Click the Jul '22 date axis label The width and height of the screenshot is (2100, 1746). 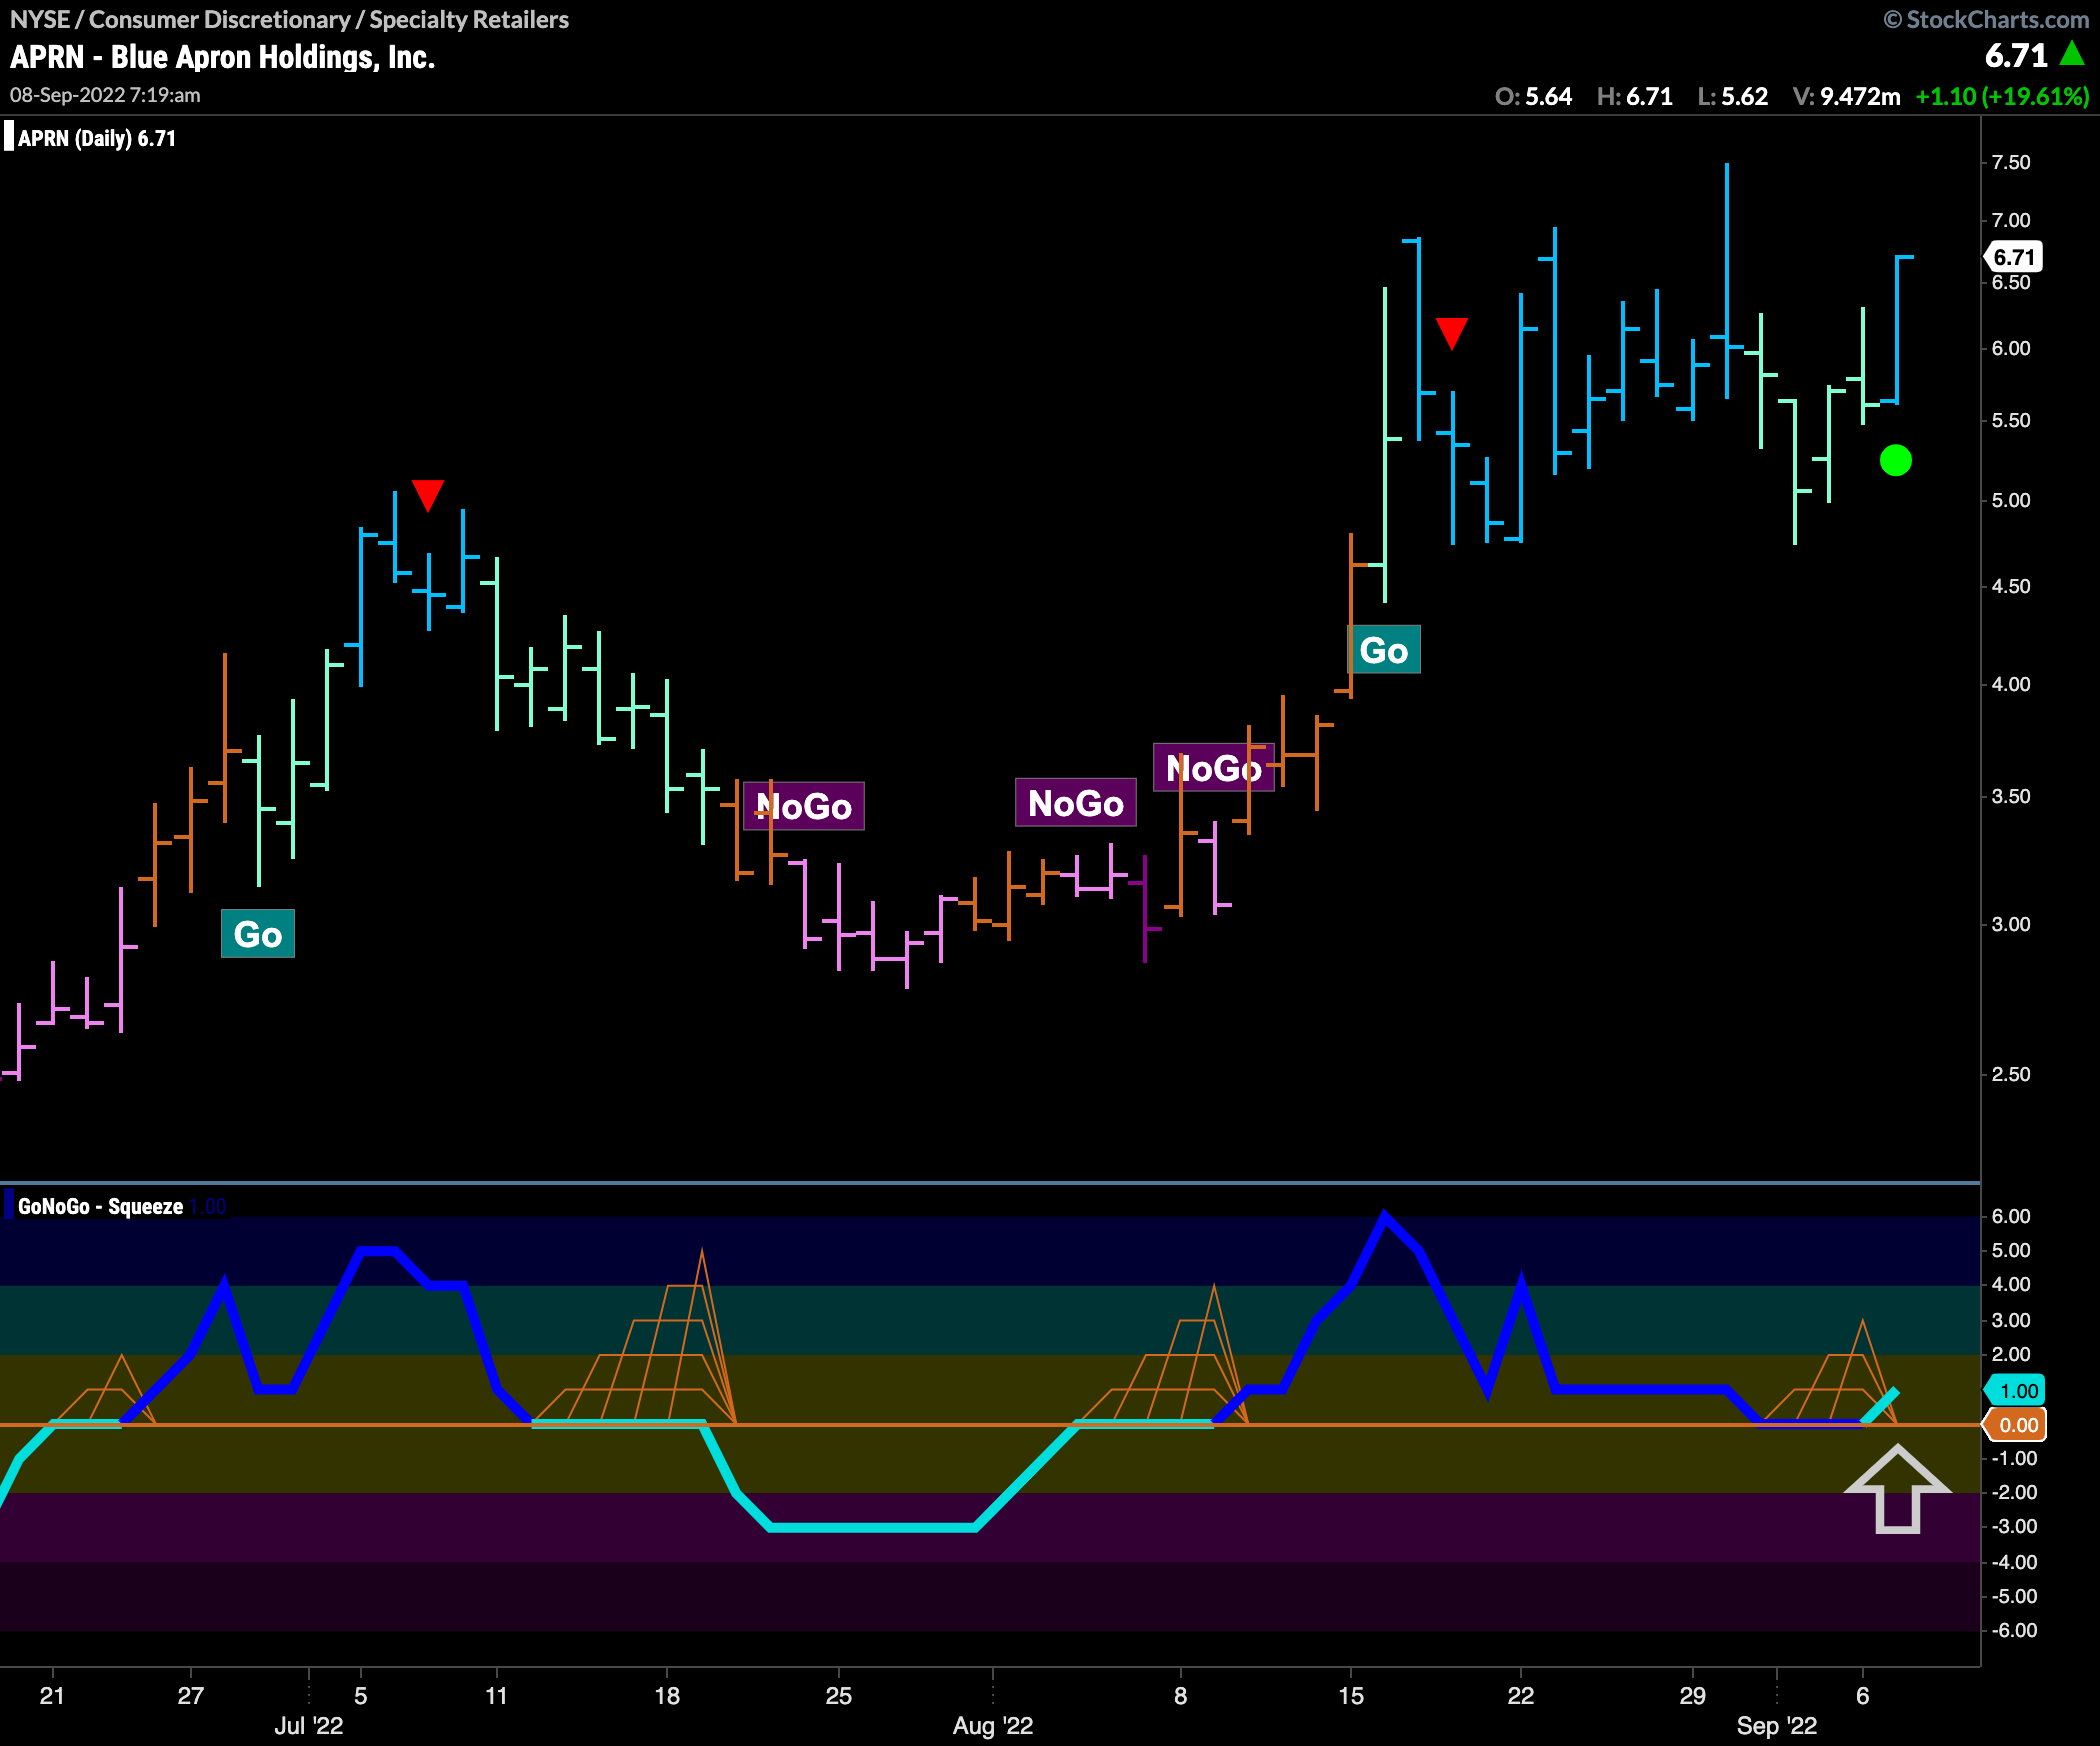pos(309,1725)
